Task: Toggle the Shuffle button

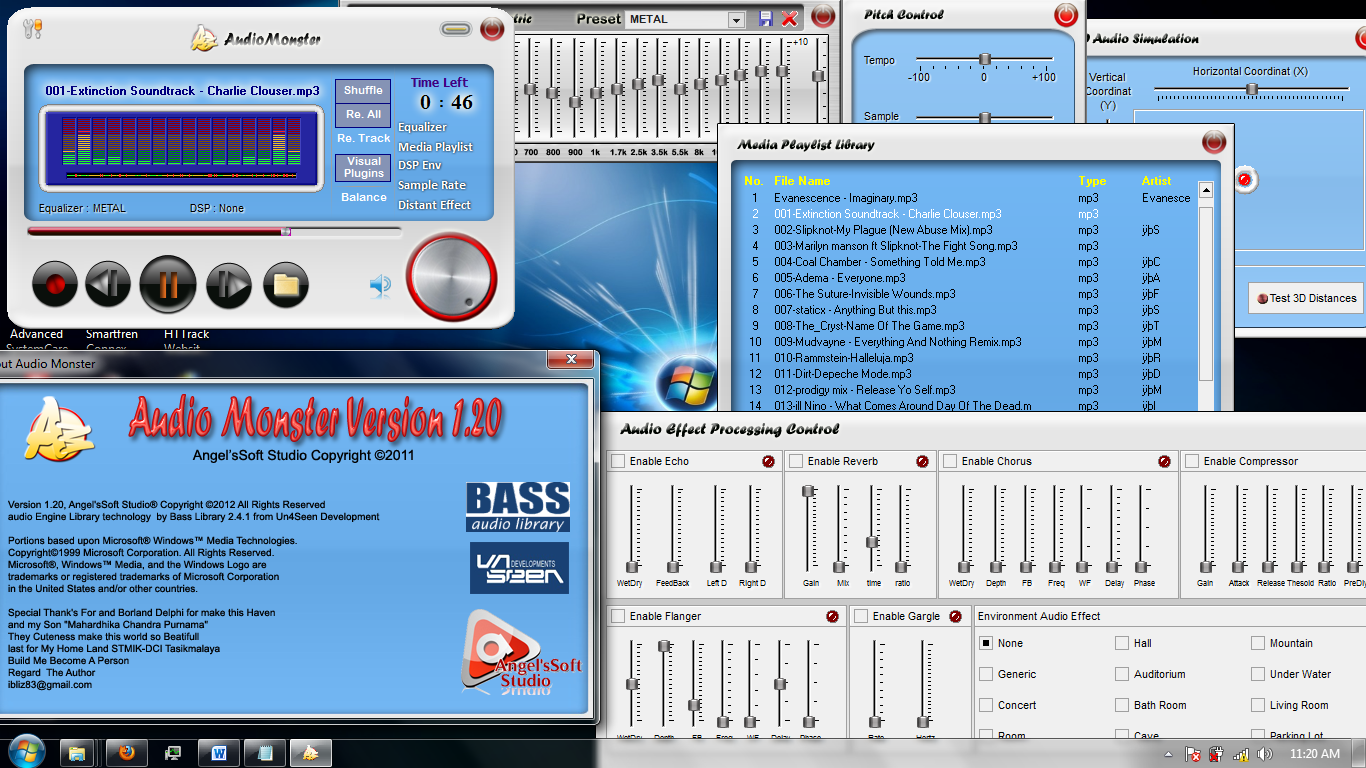Action: click(x=363, y=91)
